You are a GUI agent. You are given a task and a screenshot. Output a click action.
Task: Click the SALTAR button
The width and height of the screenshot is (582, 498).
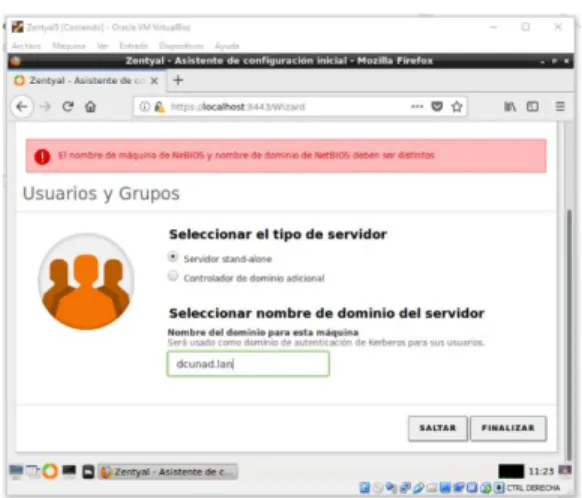click(438, 428)
